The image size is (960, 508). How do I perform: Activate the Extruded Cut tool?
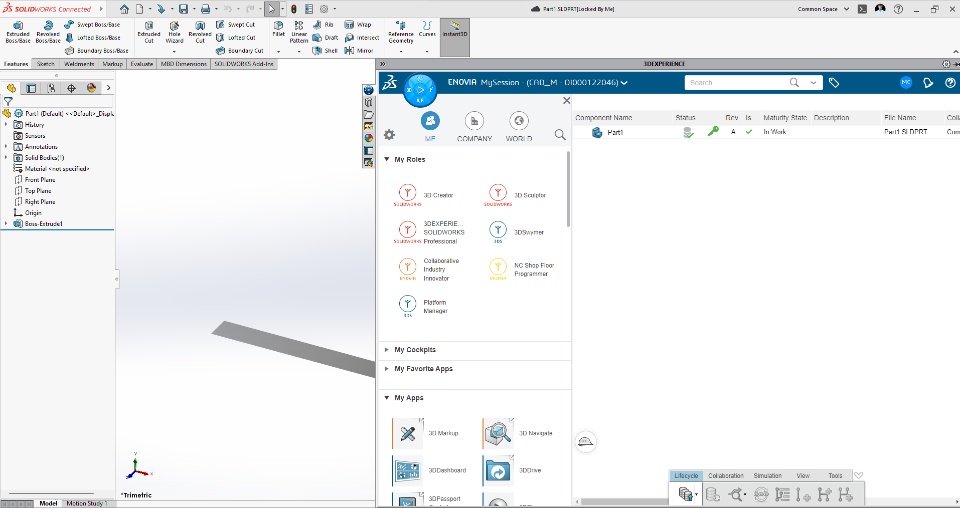click(x=149, y=32)
